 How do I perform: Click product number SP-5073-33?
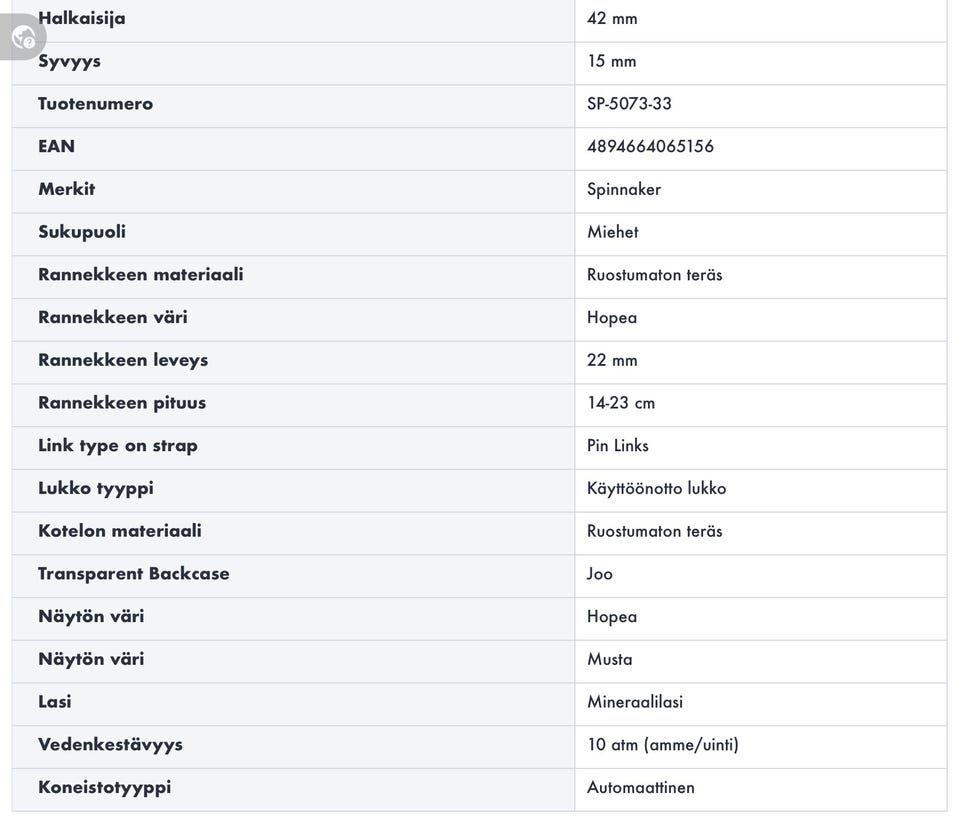coord(629,104)
